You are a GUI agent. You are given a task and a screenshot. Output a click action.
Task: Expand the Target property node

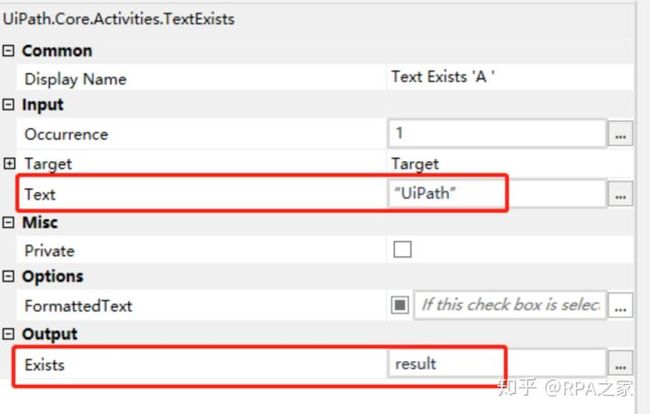(x=9, y=164)
